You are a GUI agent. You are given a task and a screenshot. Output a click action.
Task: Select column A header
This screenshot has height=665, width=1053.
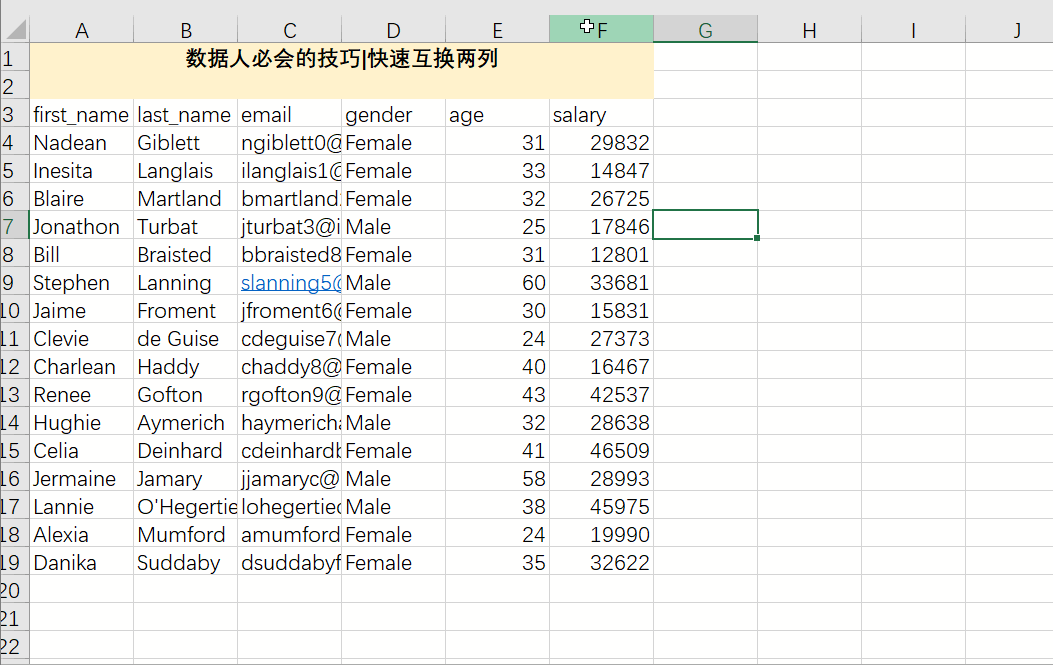click(81, 30)
